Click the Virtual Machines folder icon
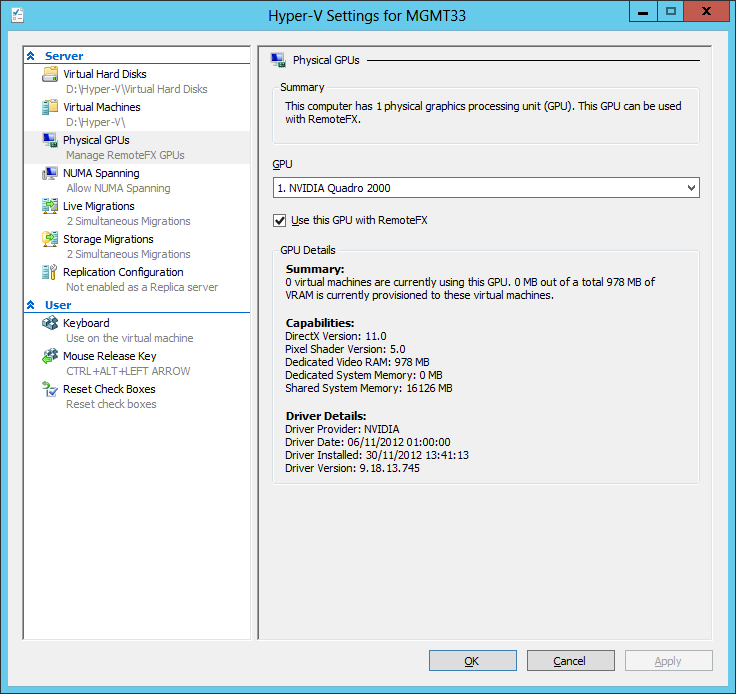Image resolution: width=736 pixels, height=694 pixels. tap(50, 107)
